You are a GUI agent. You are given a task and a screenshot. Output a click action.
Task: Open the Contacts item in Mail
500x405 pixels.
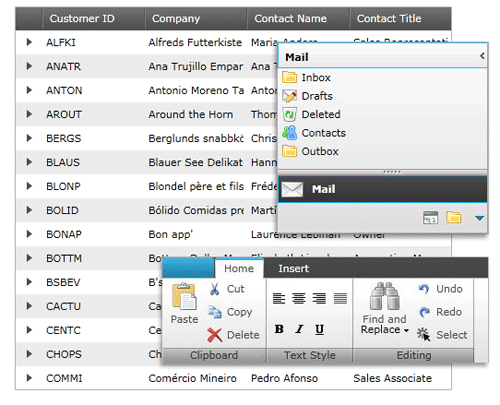(323, 133)
